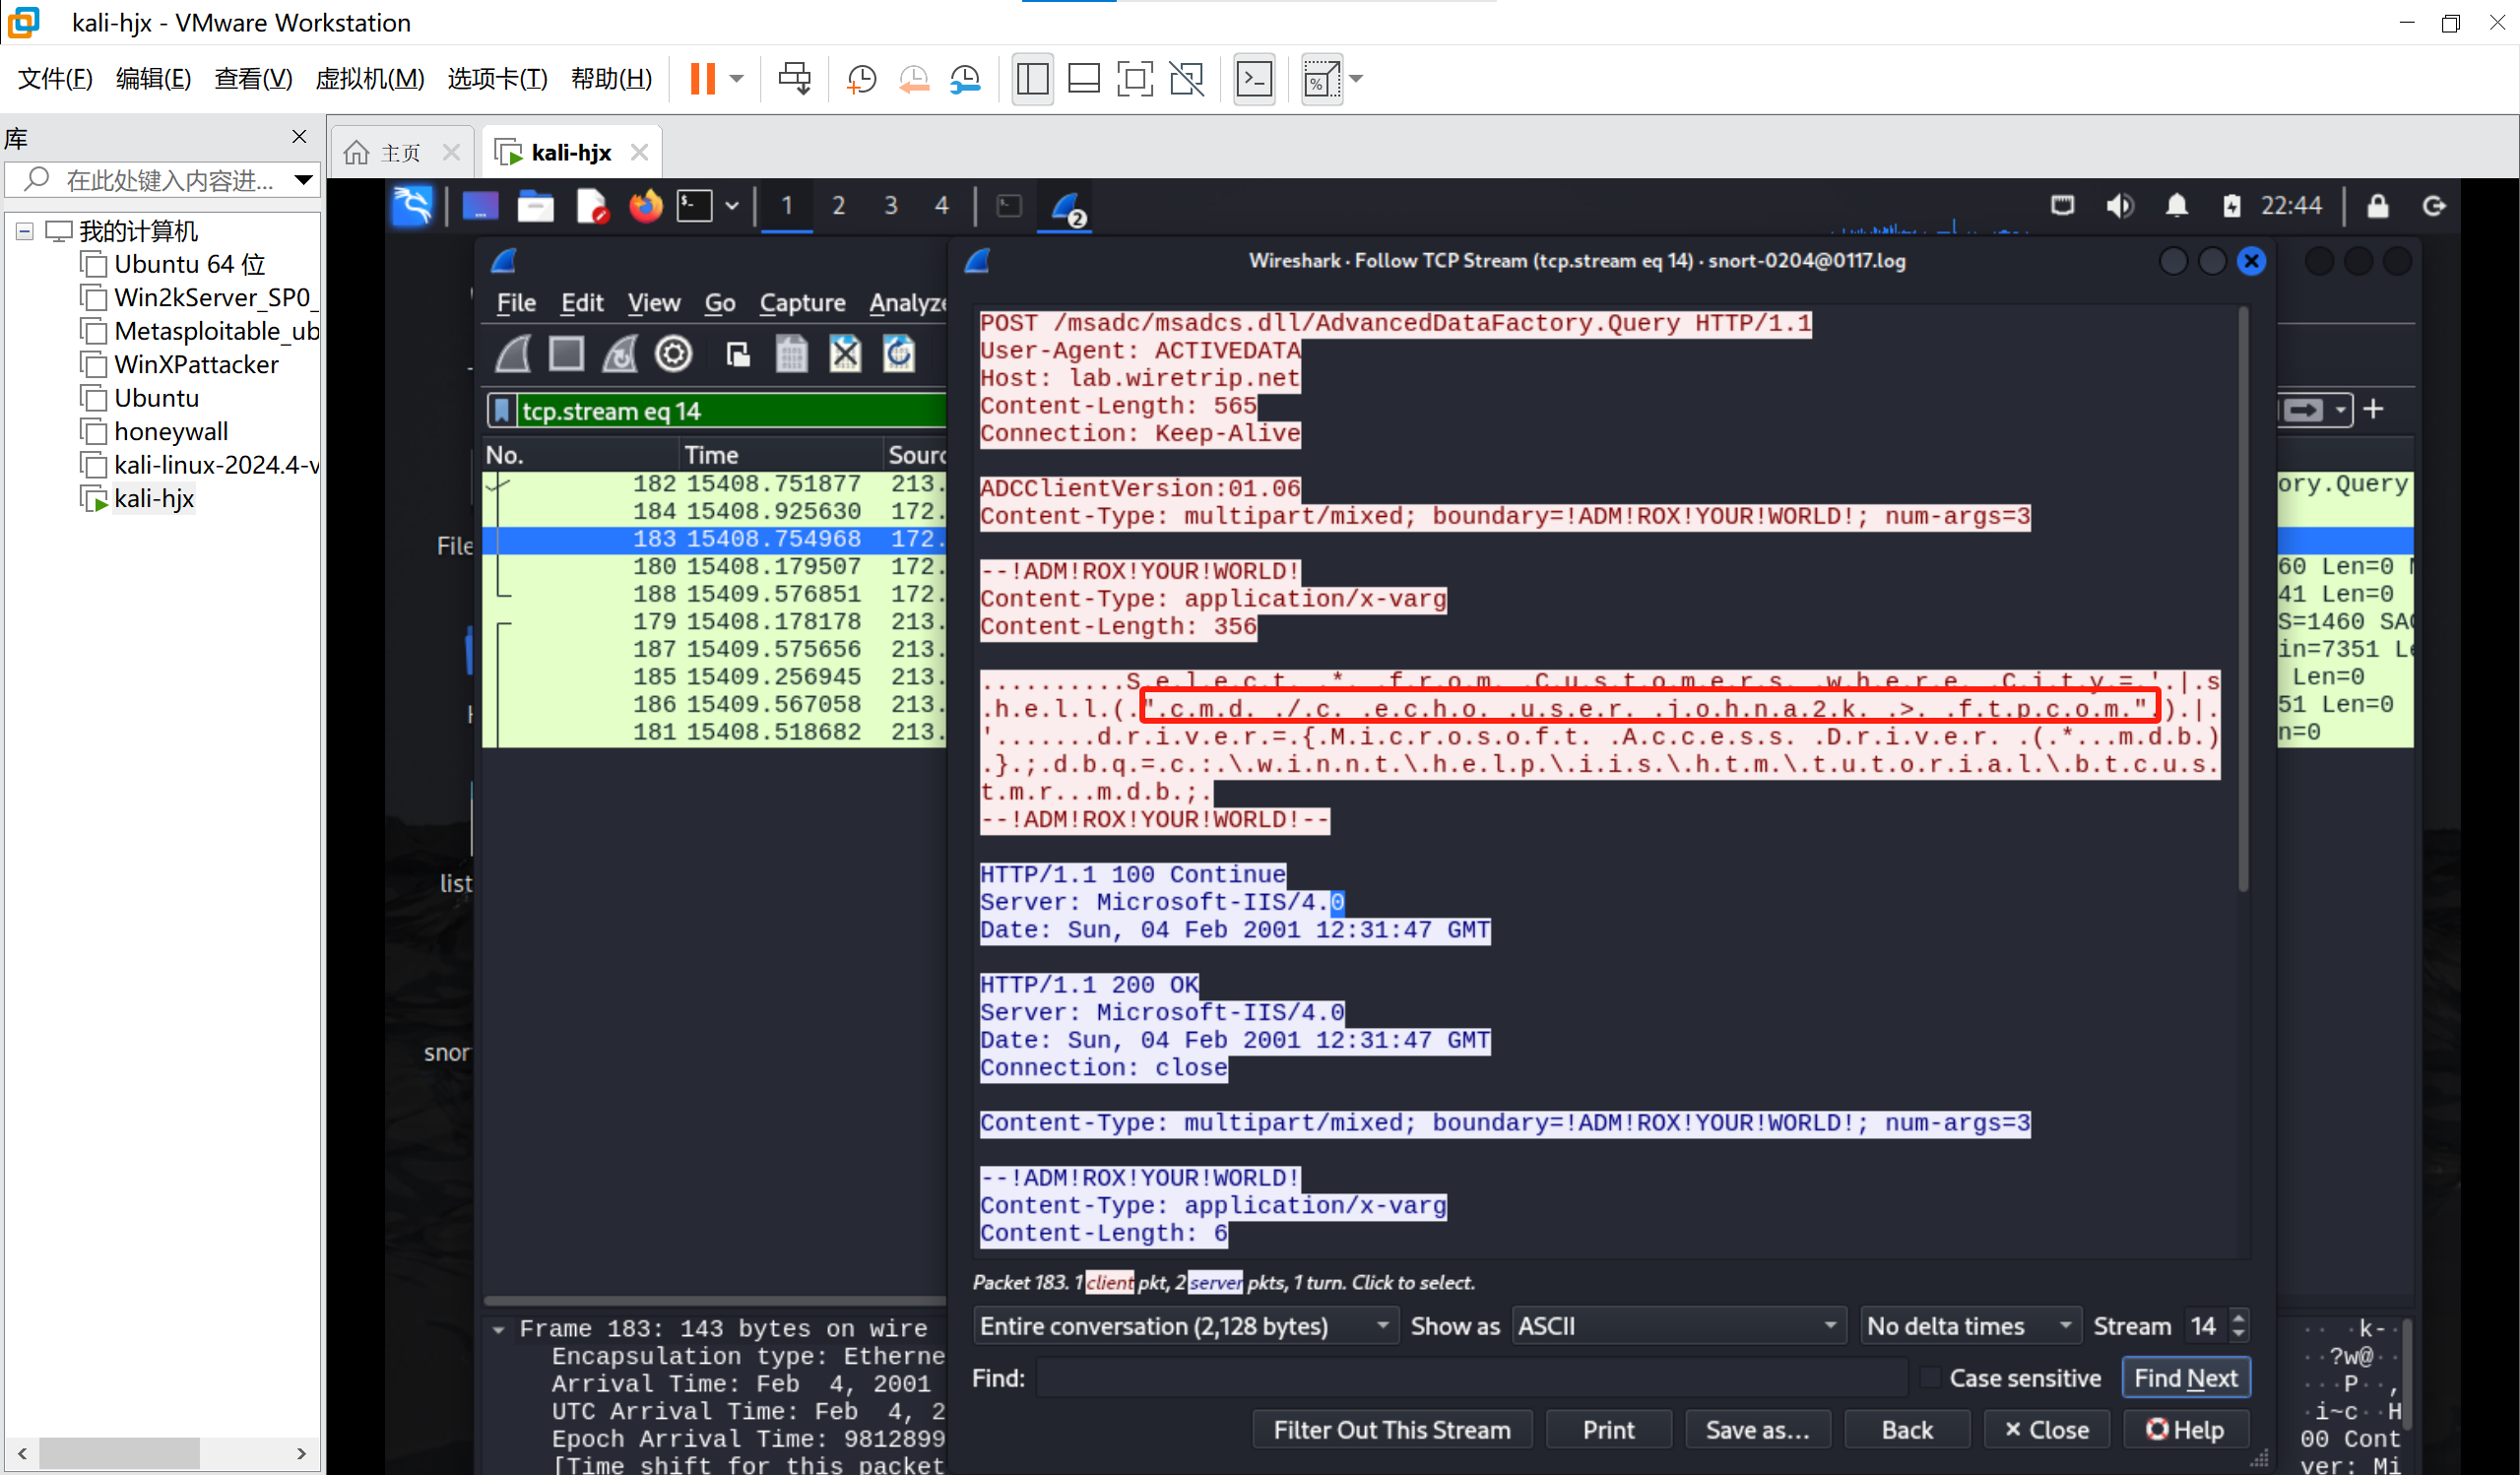Click Filter Out This Stream button
The image size is (2520, 1475).
point(1392,1429)
